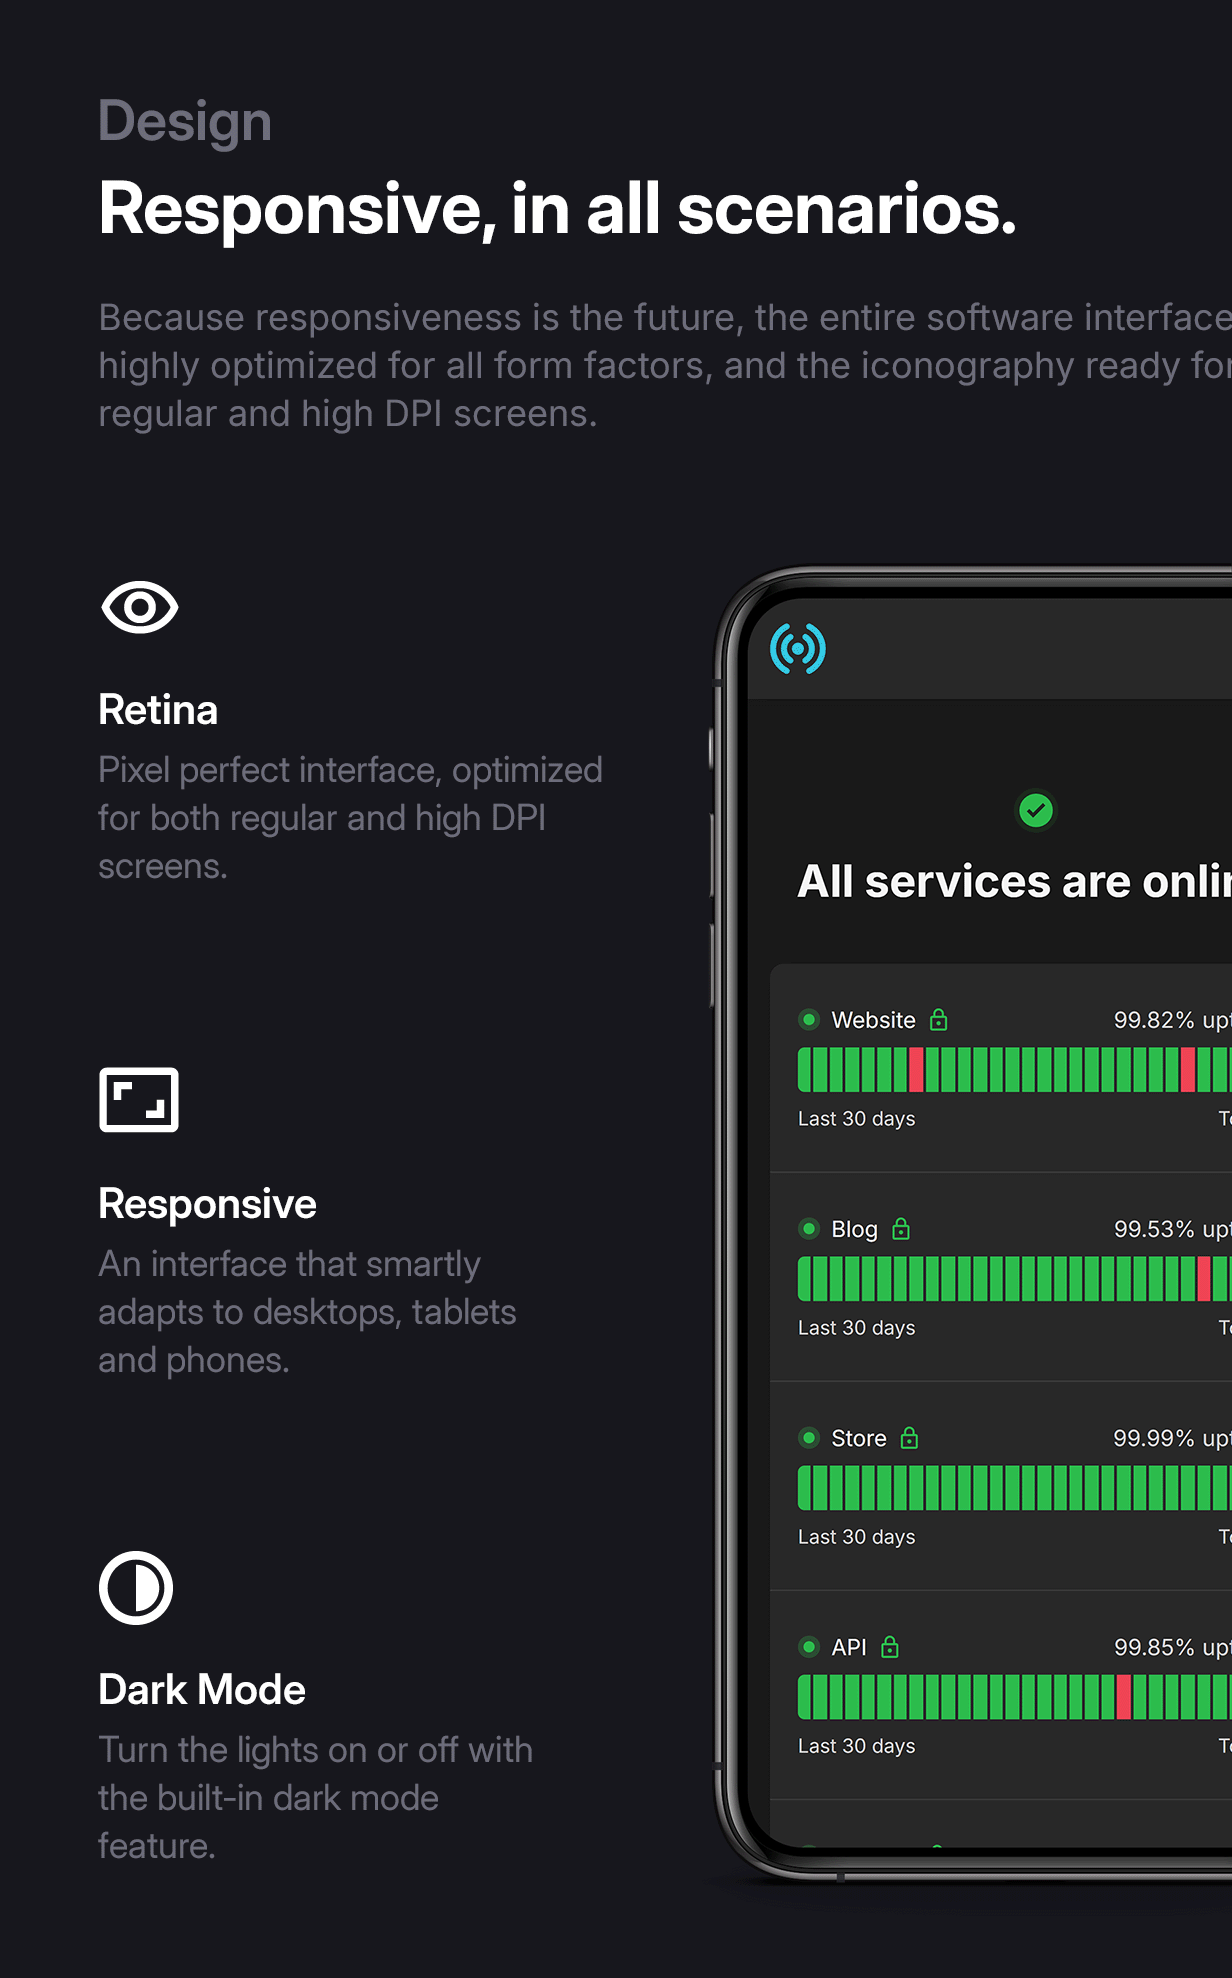Click the green lock icon next to API
This screenshot has height=1978, width=1232.
890,1646
